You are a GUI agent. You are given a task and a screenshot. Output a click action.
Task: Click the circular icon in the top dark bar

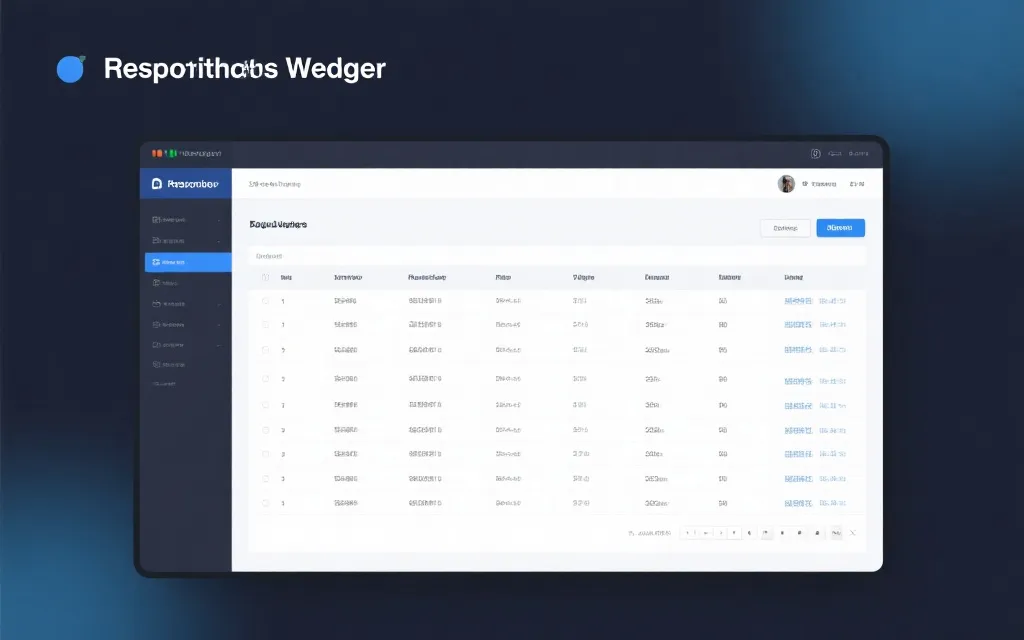[x=815, y=154]
